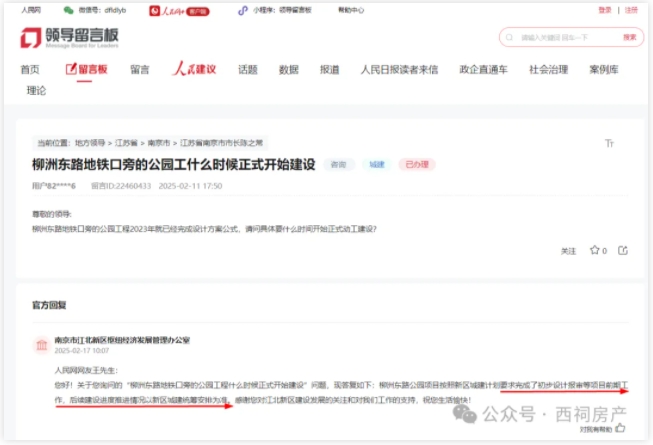Click the government office avatar icon
The width and height of the screenshot is (653, 445).
tap(40, 346)
